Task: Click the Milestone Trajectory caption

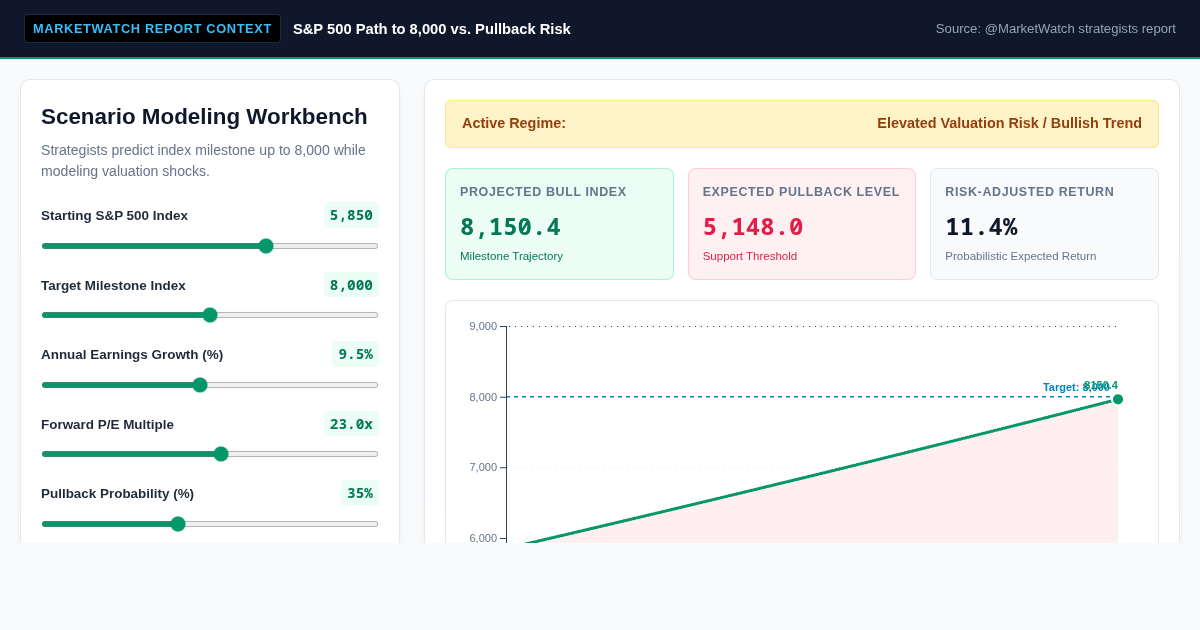Action: pos(511,256)
